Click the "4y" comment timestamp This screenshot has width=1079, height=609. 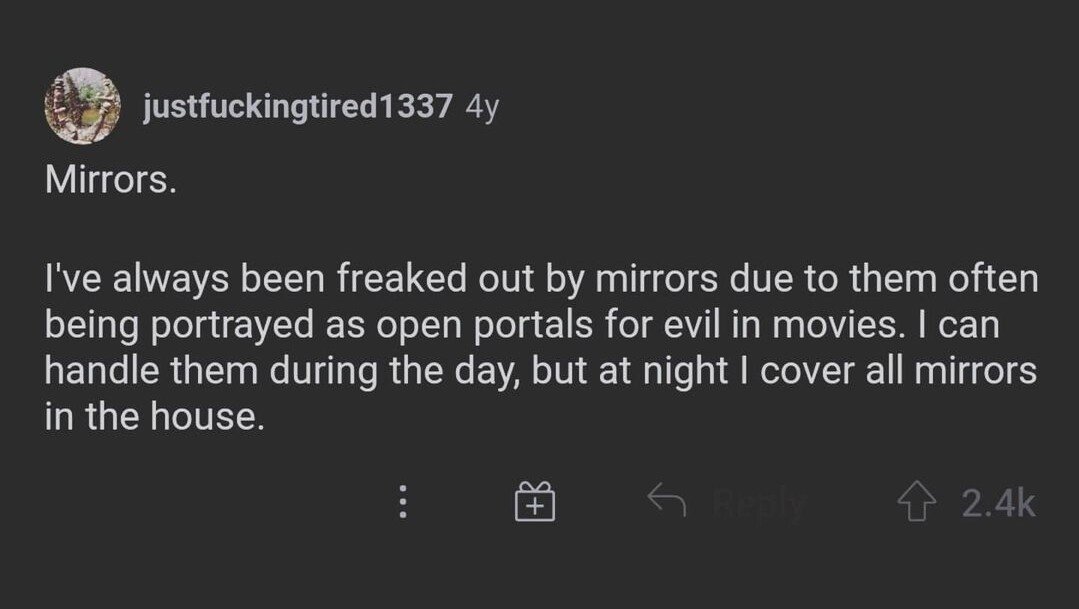tap(482, 107)
